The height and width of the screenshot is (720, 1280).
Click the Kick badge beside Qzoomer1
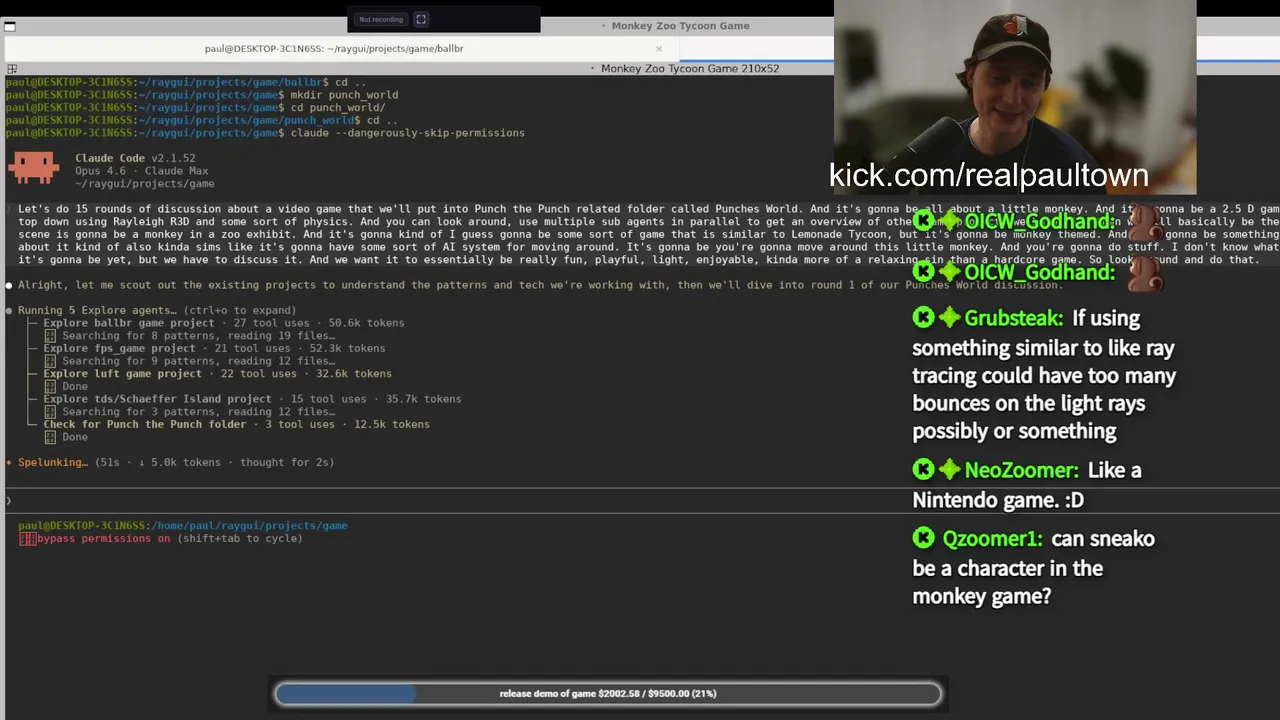coord(923,539)
